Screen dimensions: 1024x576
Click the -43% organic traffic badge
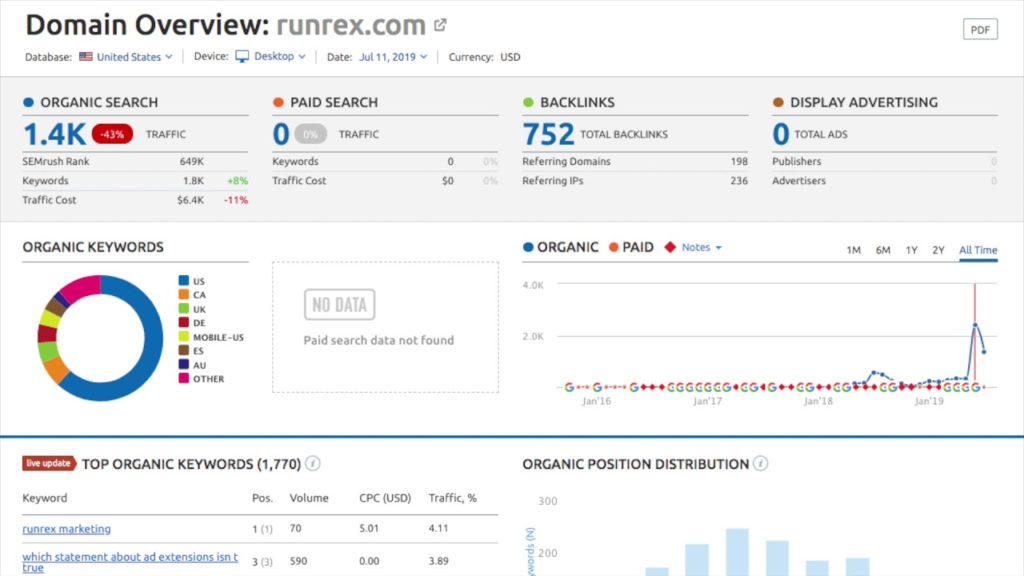[112, 134]
